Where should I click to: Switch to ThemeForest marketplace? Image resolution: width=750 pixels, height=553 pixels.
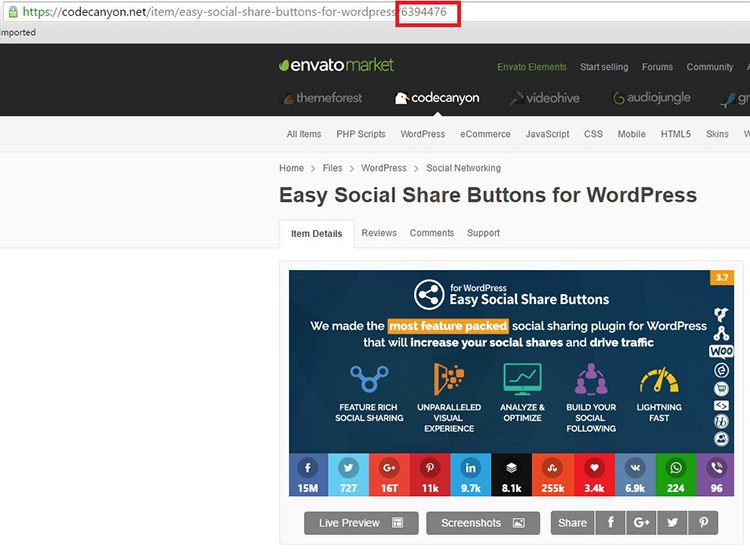[x=321, y=98]
